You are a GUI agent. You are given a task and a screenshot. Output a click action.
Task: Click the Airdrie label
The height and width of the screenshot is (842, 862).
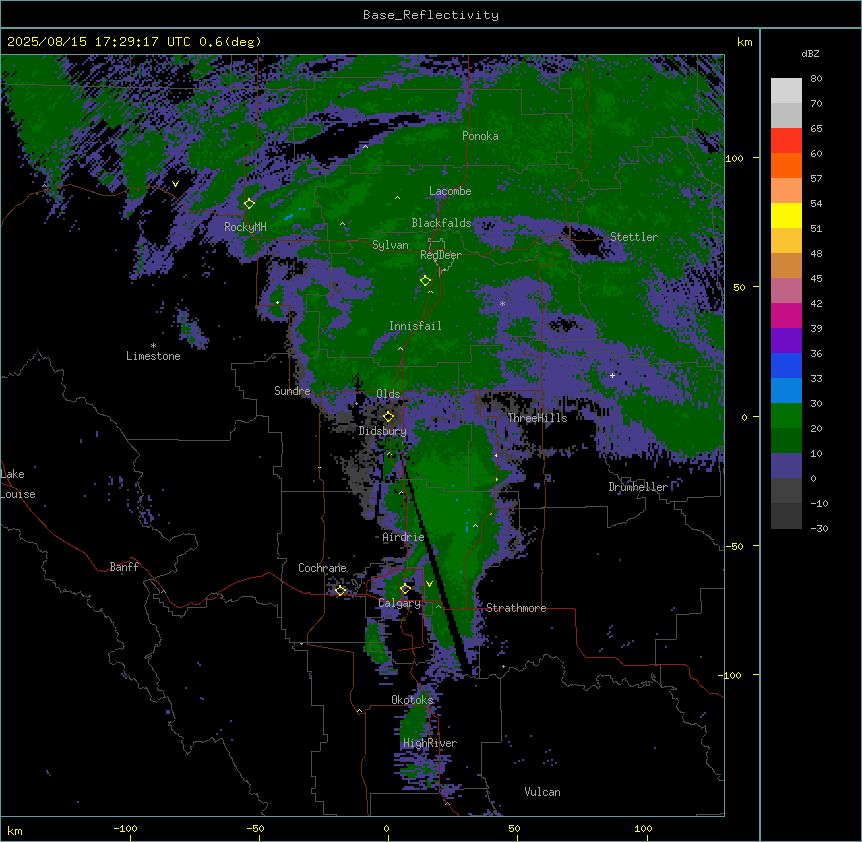pyautogui.click(x=403, y=537)
